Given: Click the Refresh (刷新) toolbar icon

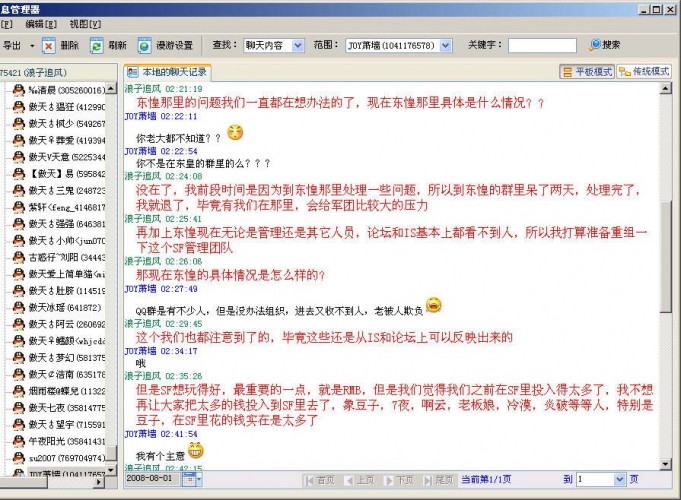Looking at the screenshot, I should point(97,46).
